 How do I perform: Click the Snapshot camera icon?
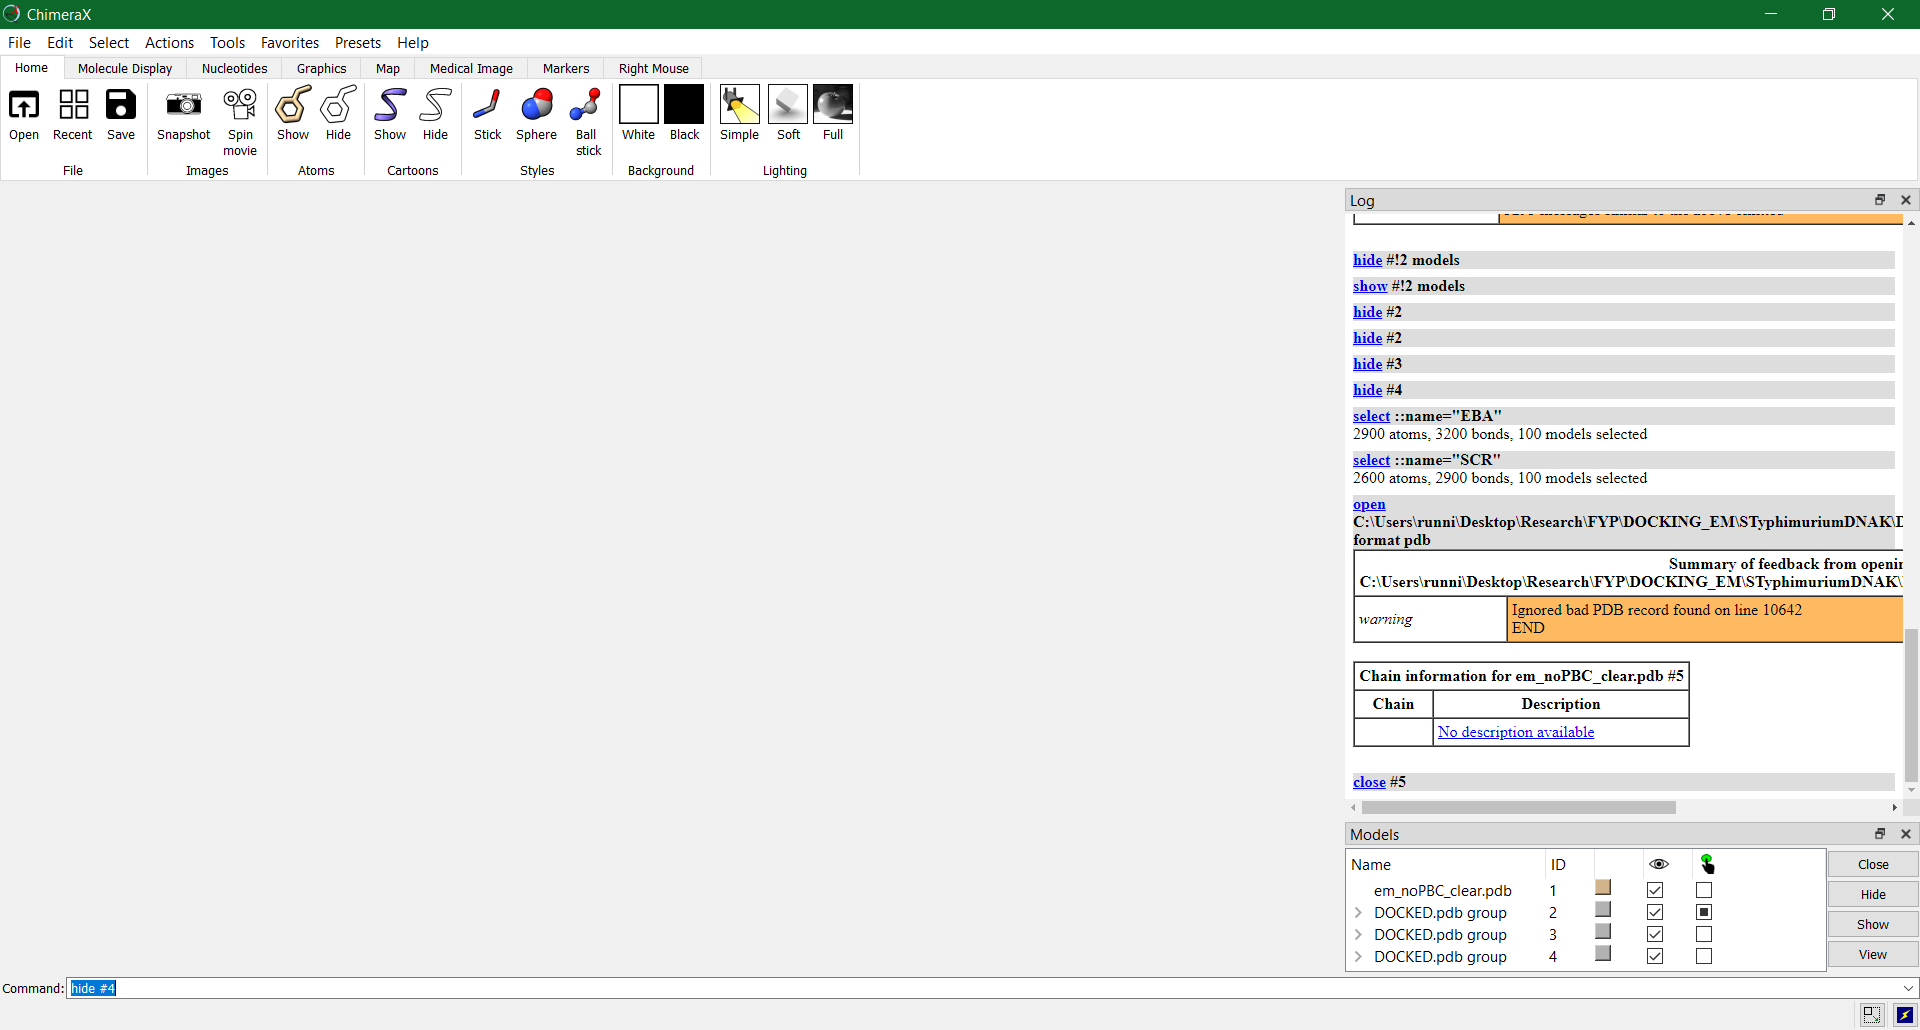click(x=183, y=105)
